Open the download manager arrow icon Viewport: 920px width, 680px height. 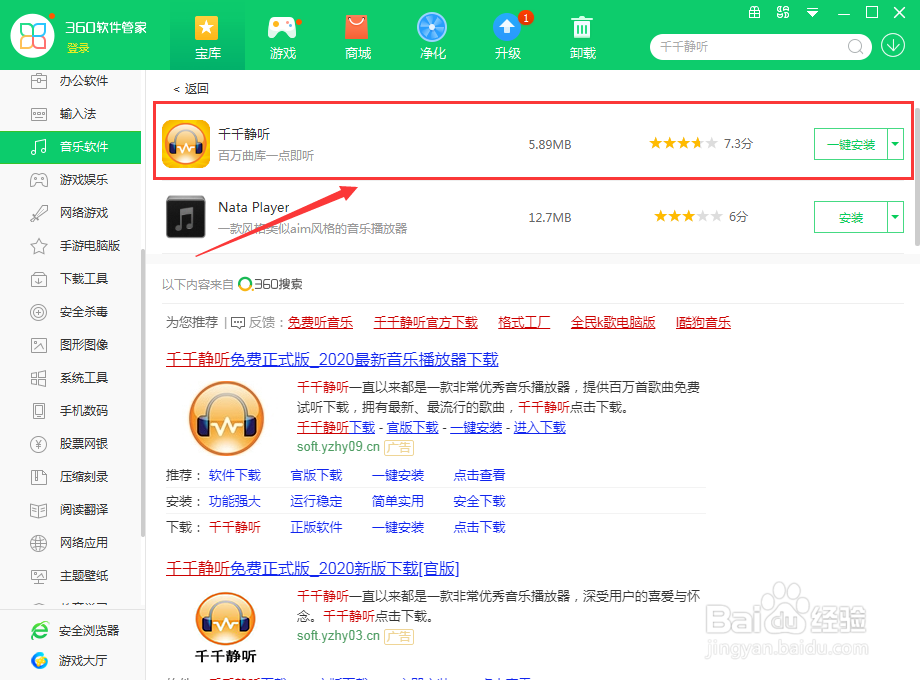click(x=893, y=45)
